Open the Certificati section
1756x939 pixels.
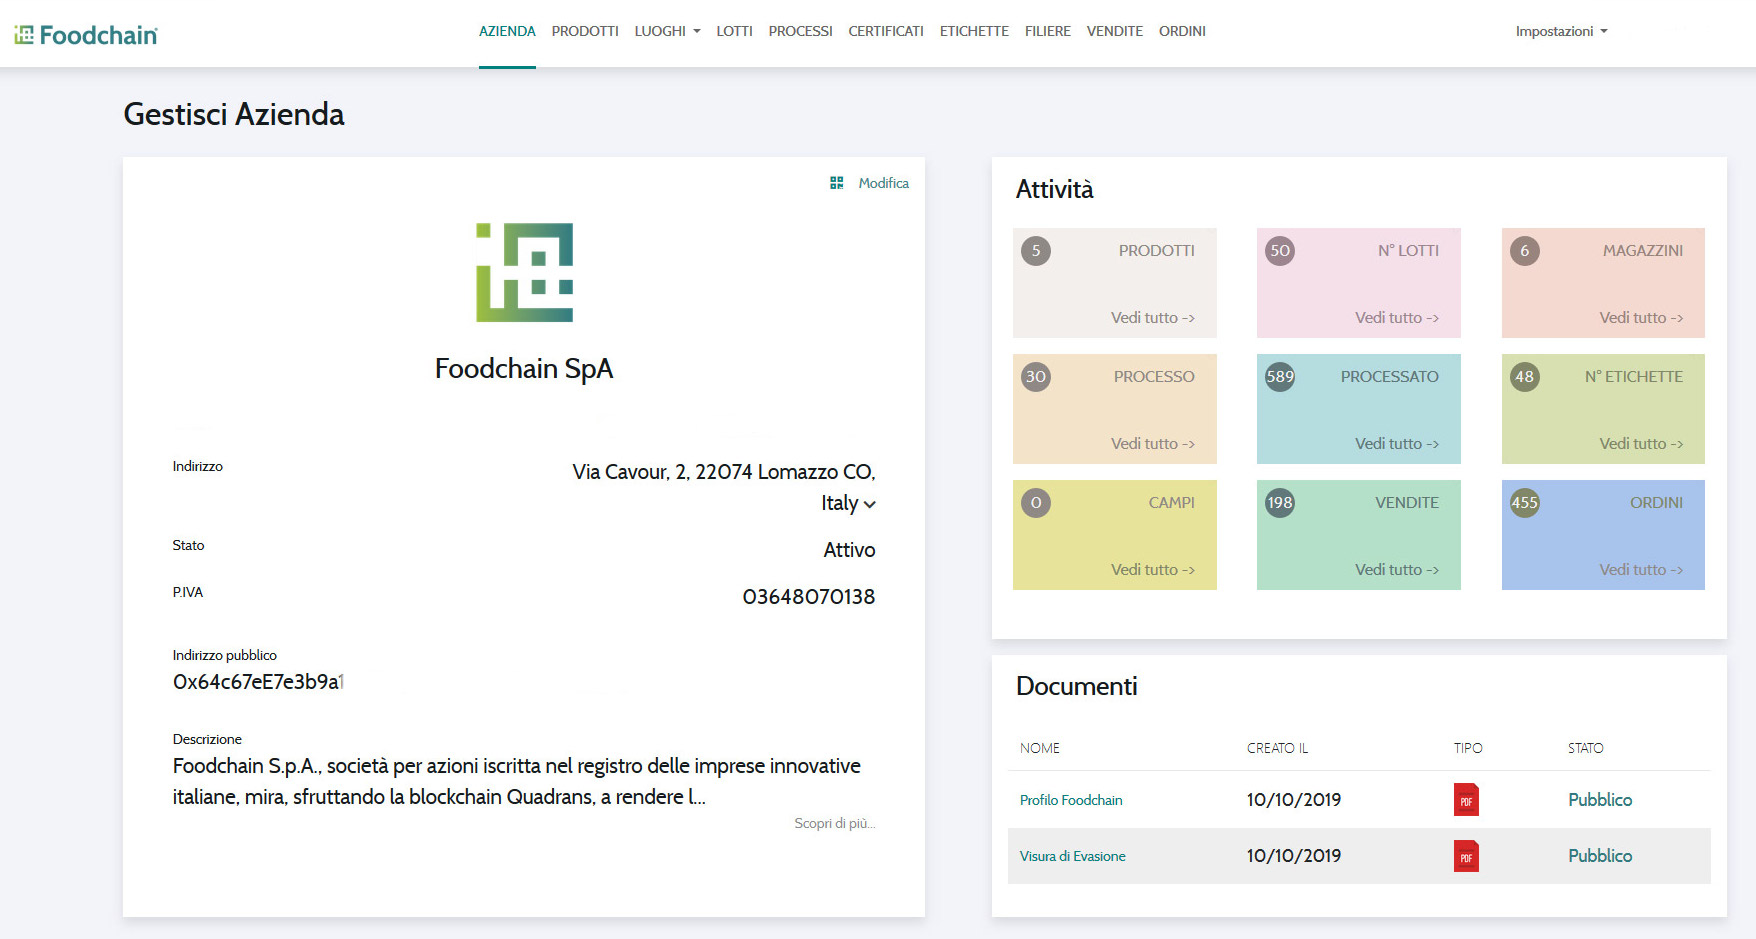point(886,31)
